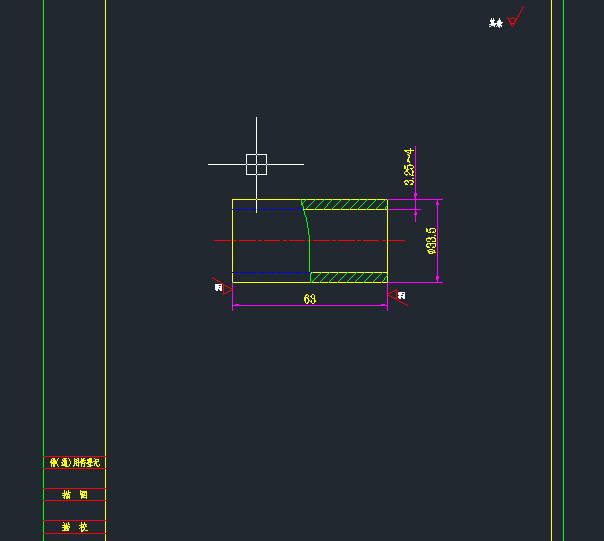The image size is (604, 541).
Task: Select the 3.25~4 wall thickness dimension text
Action: point(409,166)
